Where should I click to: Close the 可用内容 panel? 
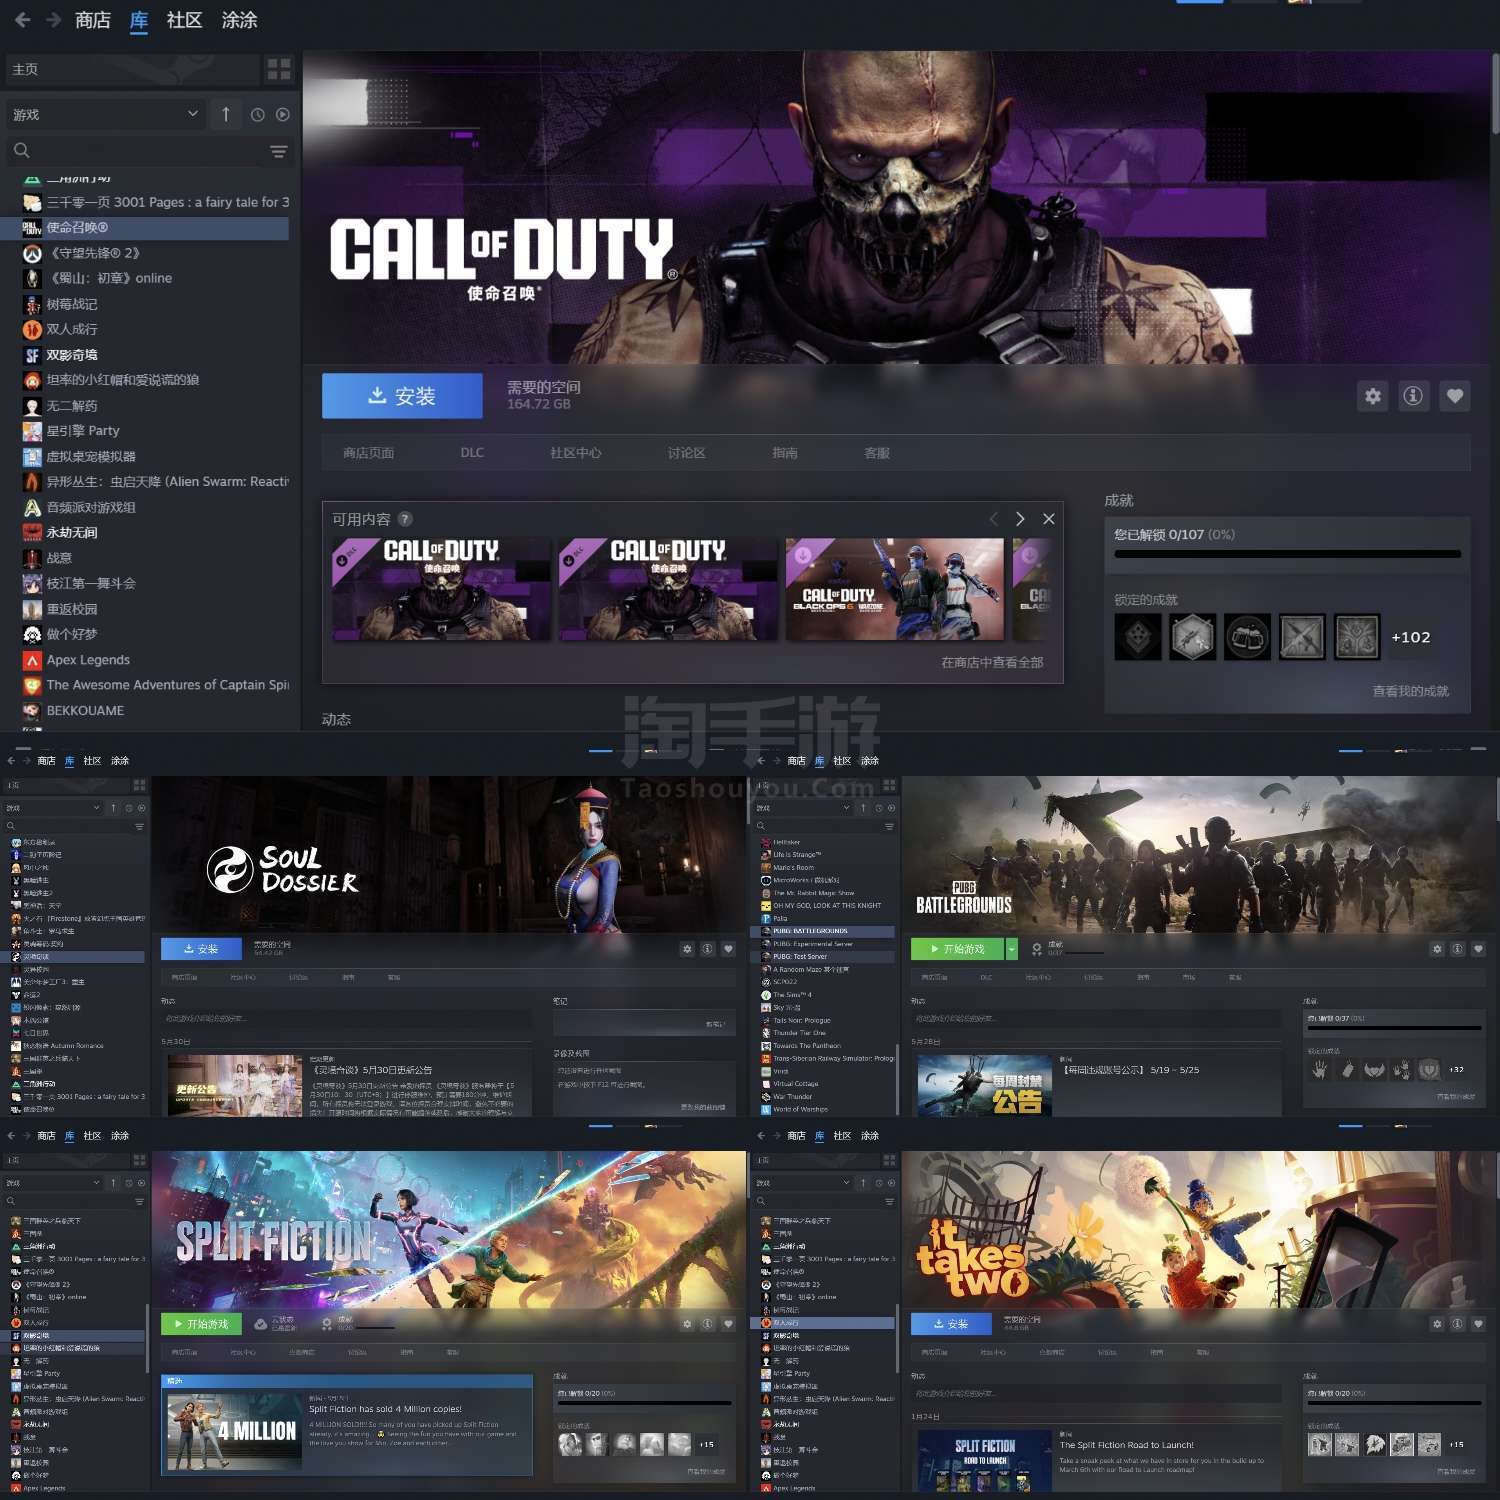[1049, 519]
